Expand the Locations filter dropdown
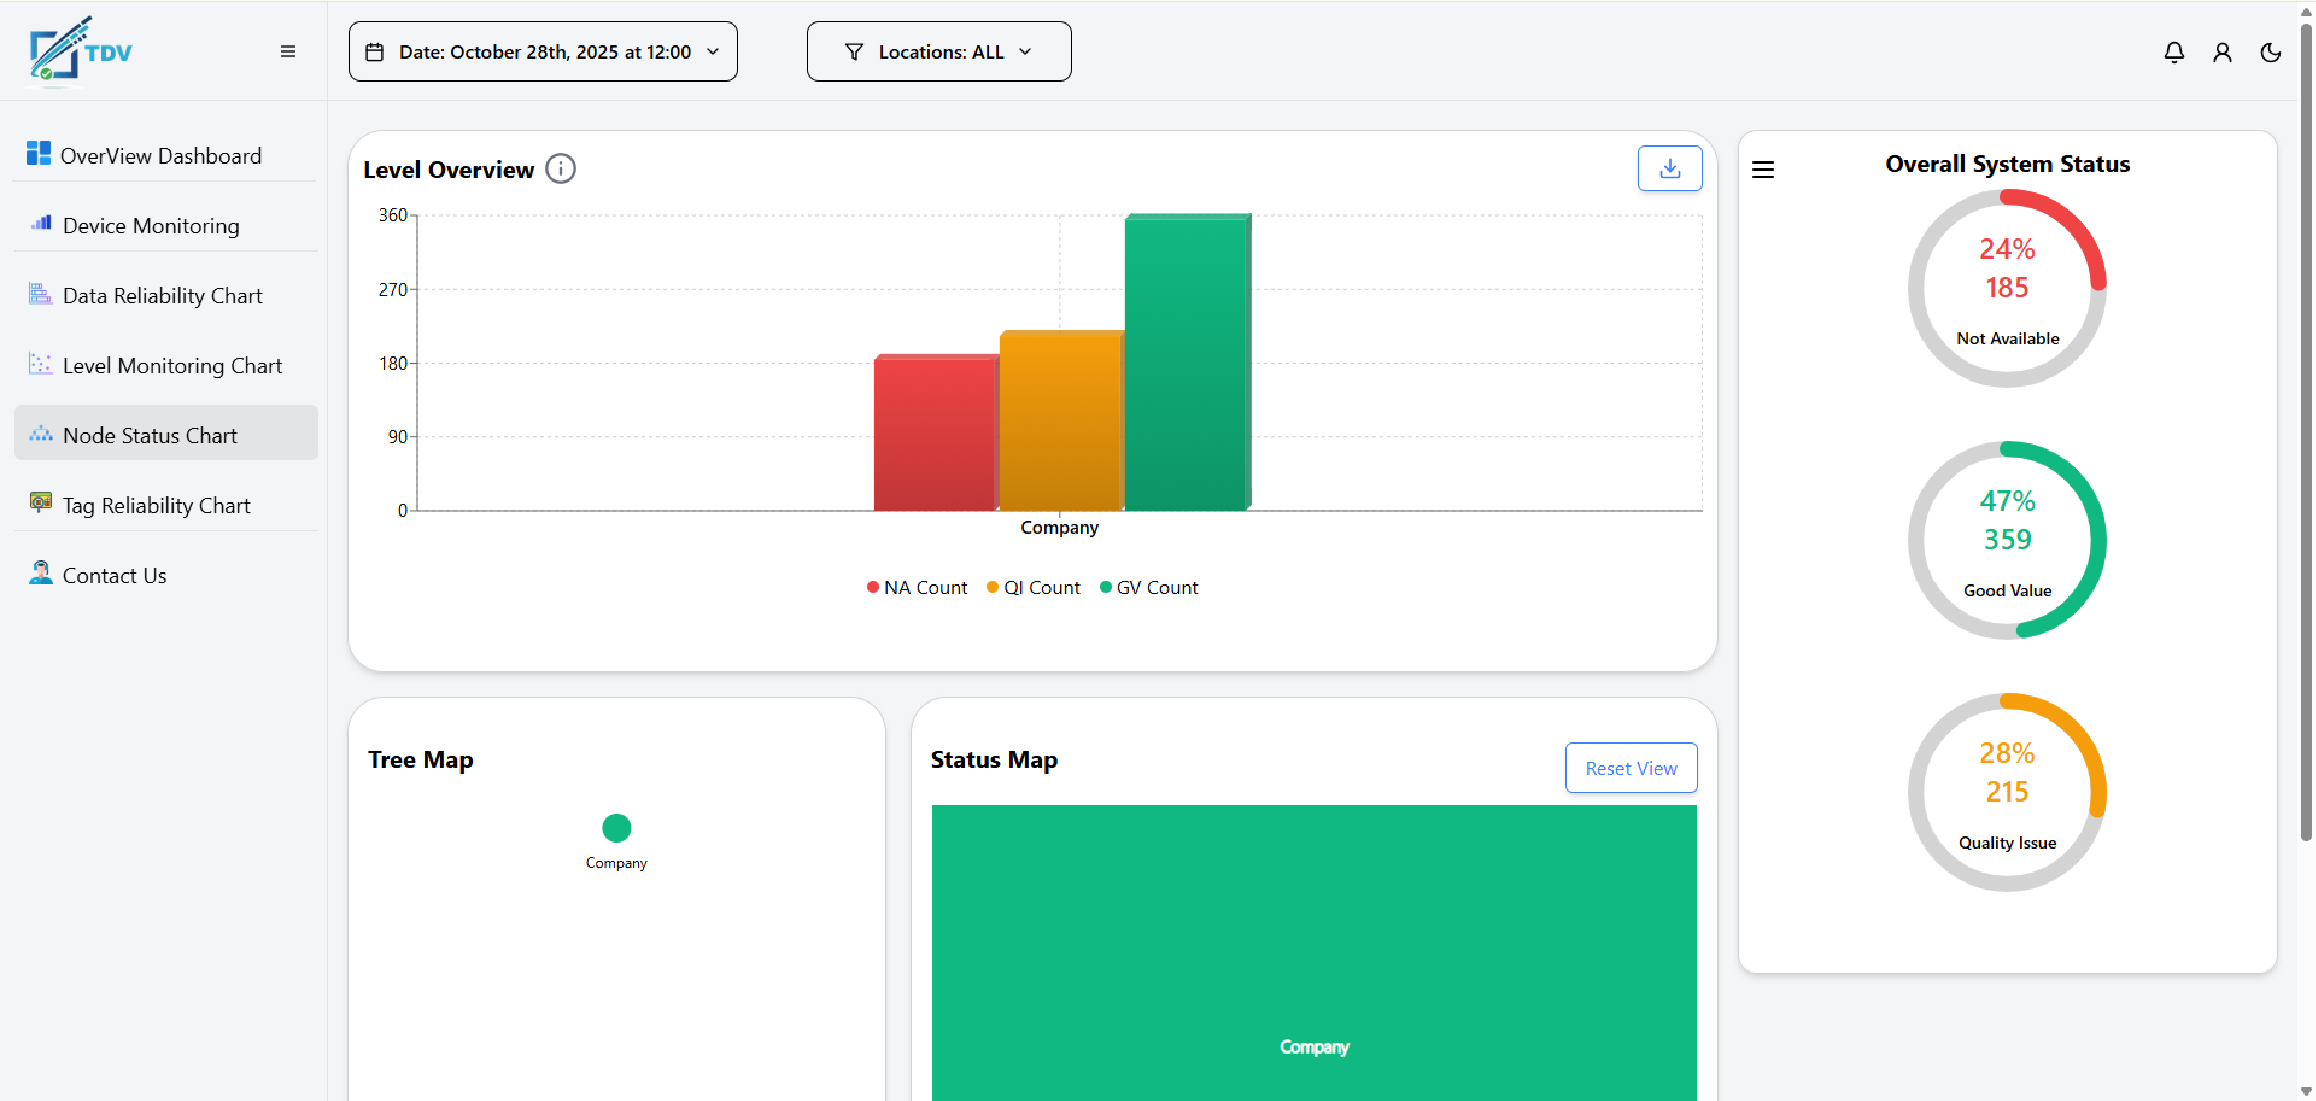The width and height of the screenshot is (2316, 1101). click(939, 52)
